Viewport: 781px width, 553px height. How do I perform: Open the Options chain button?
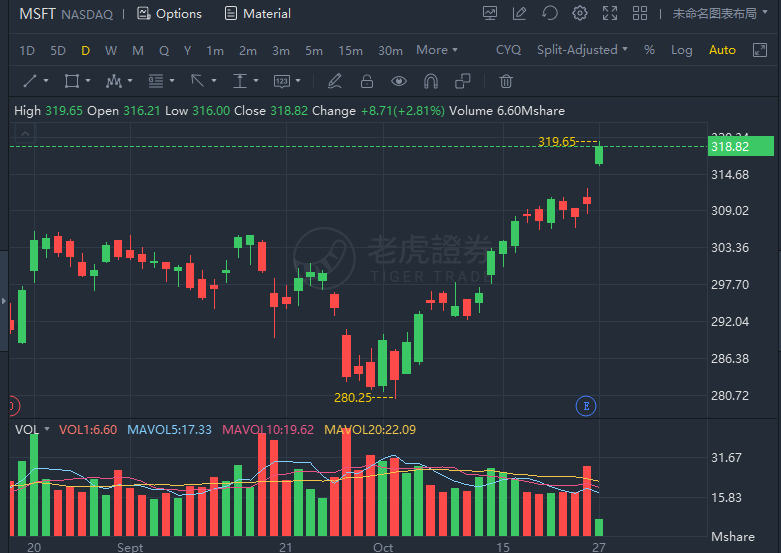169,13
